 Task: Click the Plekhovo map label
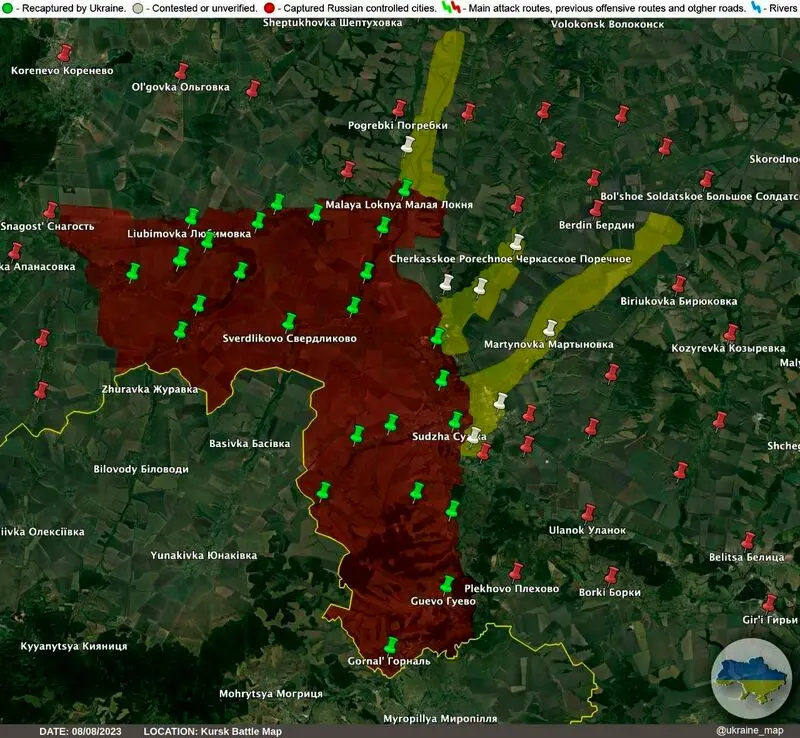click(512, 588)
